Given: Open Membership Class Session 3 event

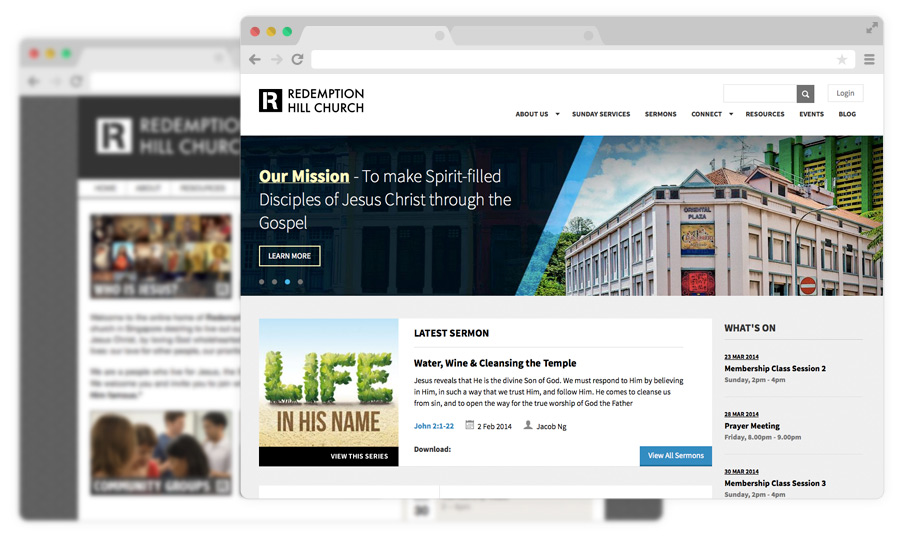Looking at the screenshot, I should 775,483.
